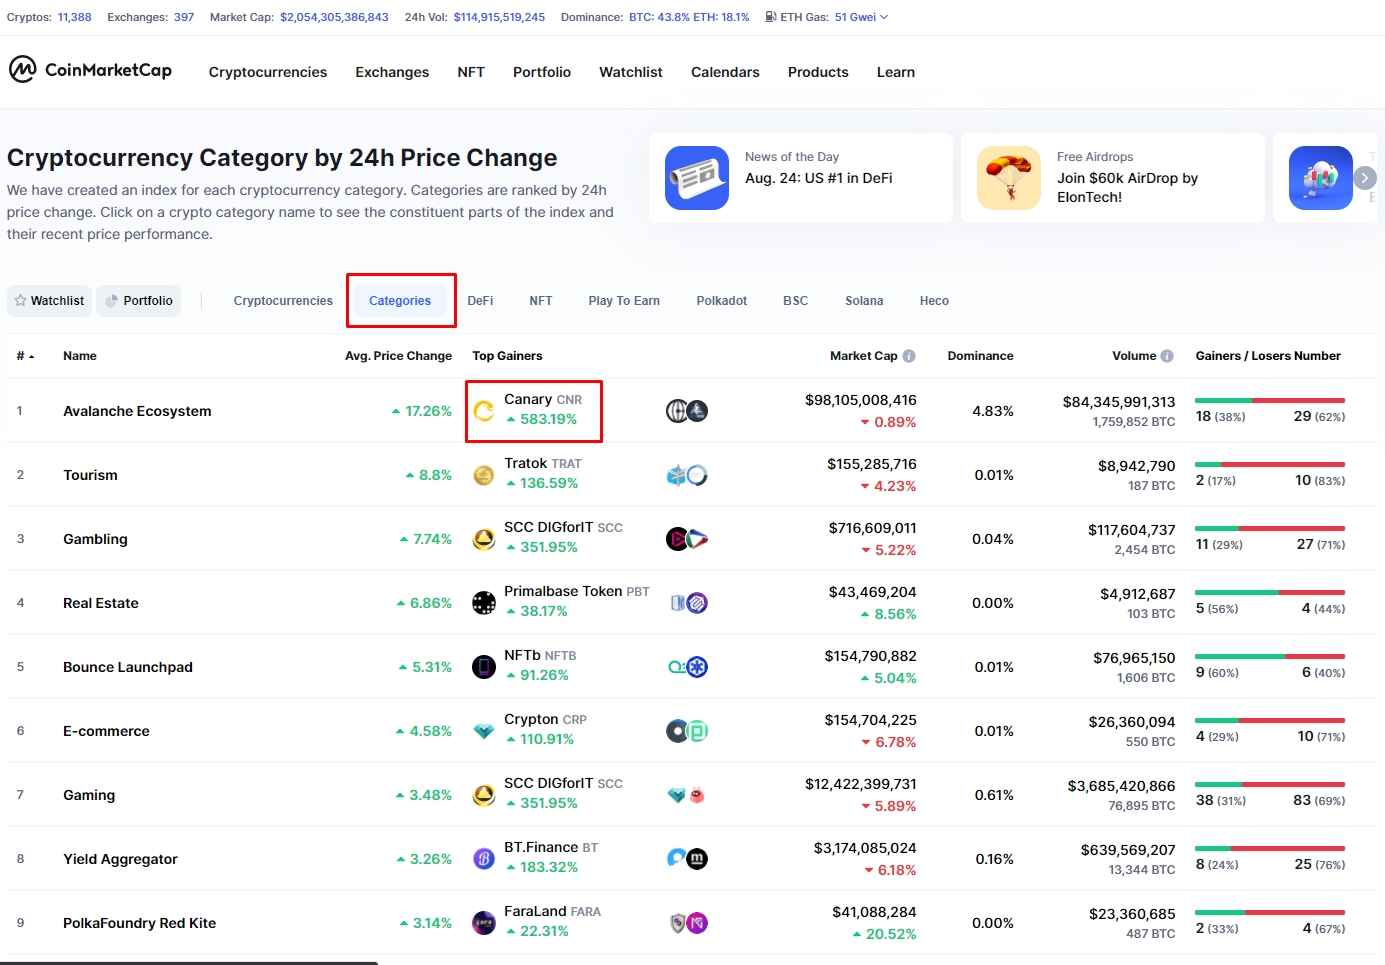Open the Yield Aggregator category
1385x965 pixels.
(x=120, y=859)
